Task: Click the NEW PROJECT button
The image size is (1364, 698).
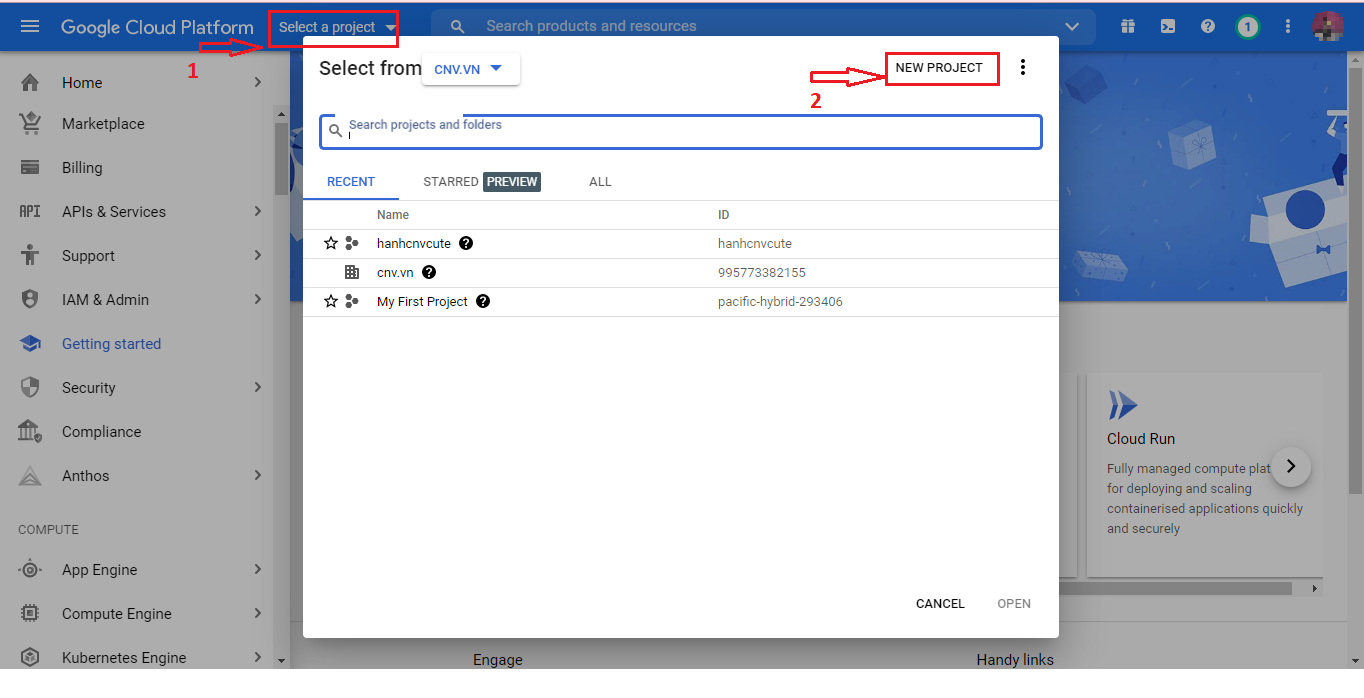Action: pyautogui.click(x=939, y=68)
